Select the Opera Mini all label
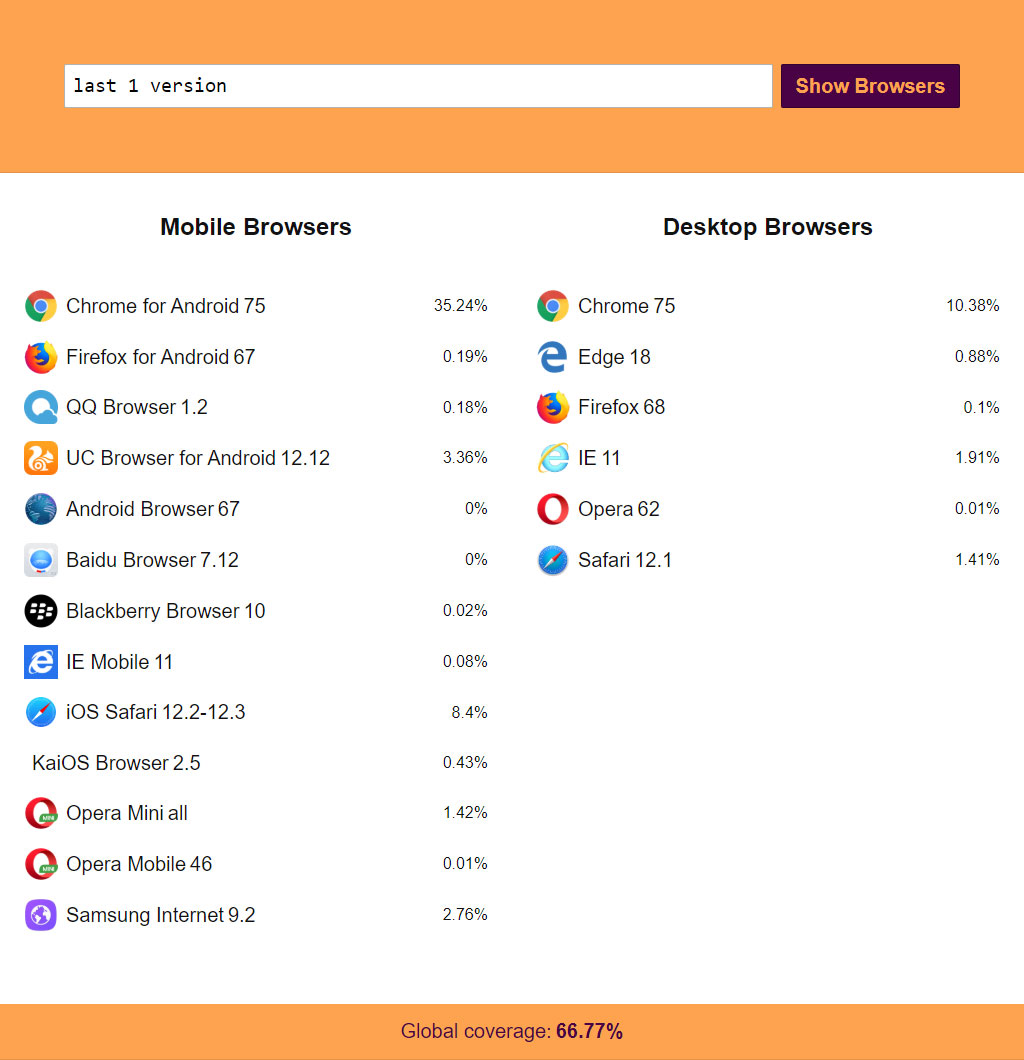1024x1060 pixels. click(126, 813)
